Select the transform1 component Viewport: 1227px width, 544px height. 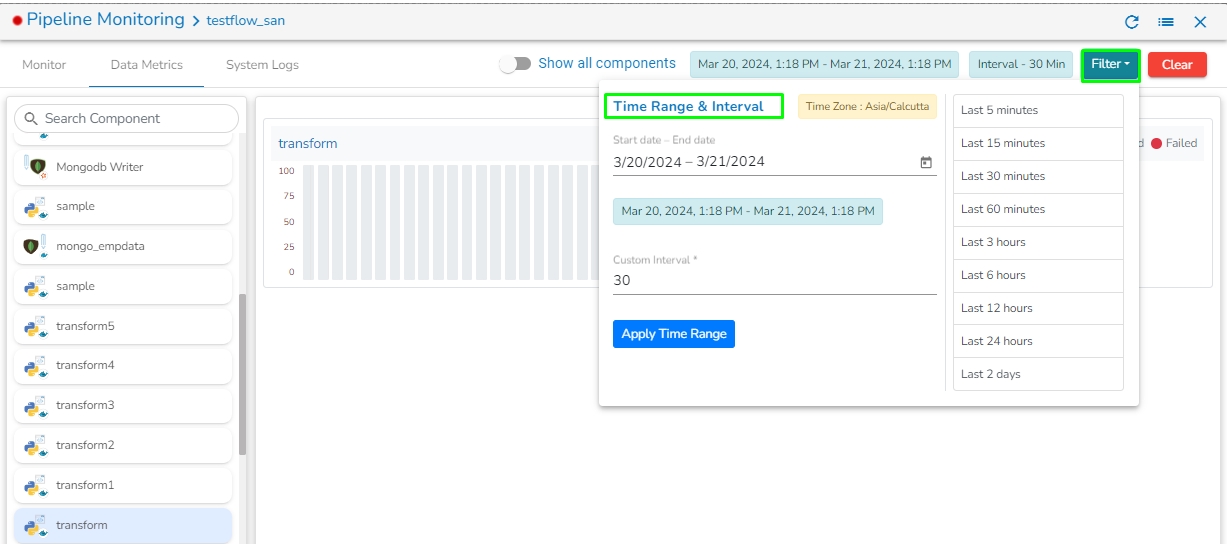(123, 485)
